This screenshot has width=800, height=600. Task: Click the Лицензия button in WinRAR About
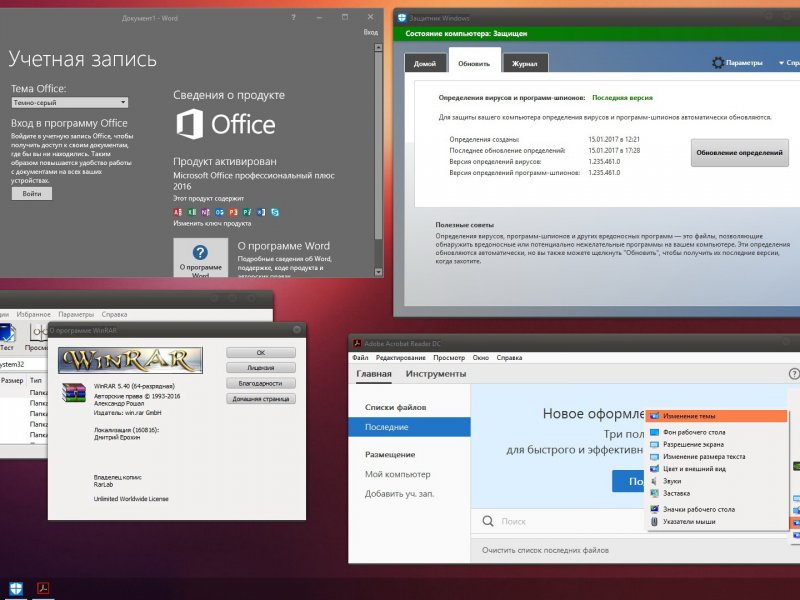(x=261, y=368)
